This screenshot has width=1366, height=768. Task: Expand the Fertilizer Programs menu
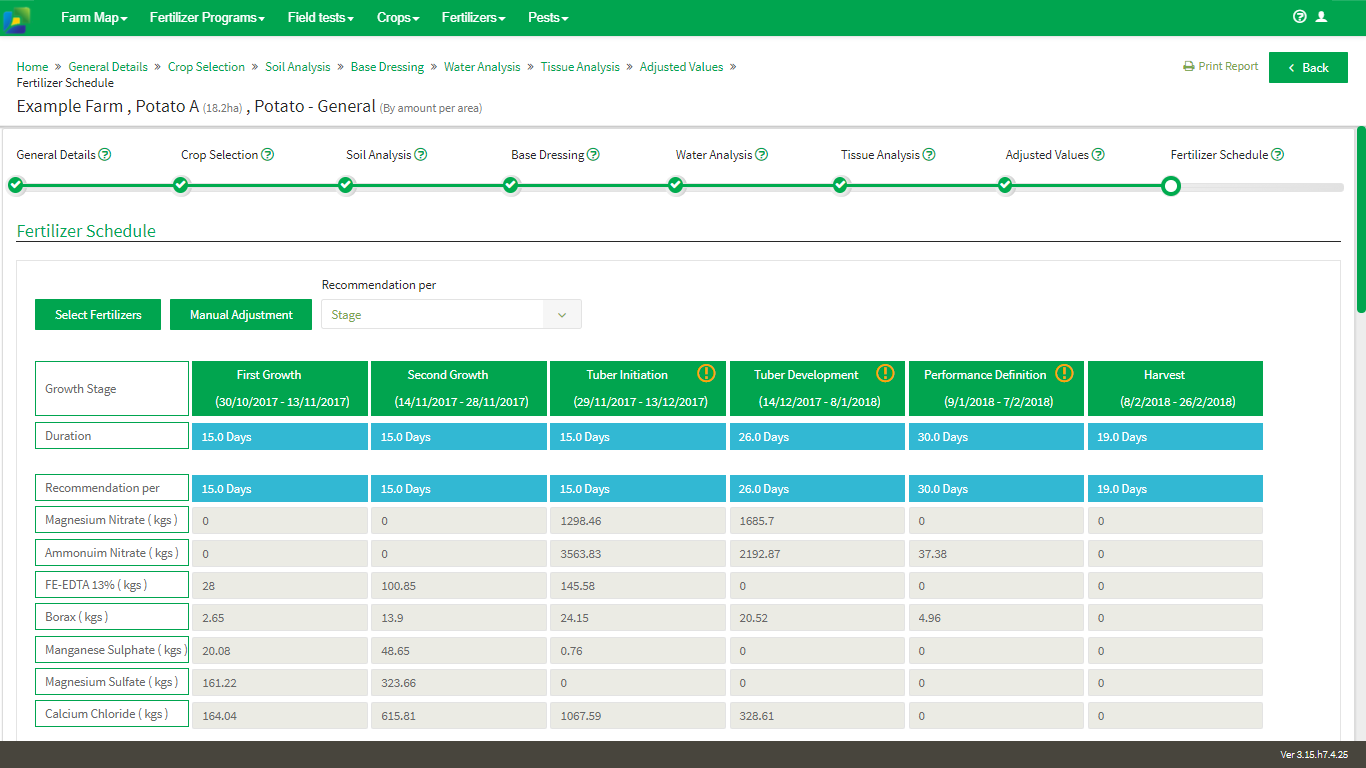[207, 18]
